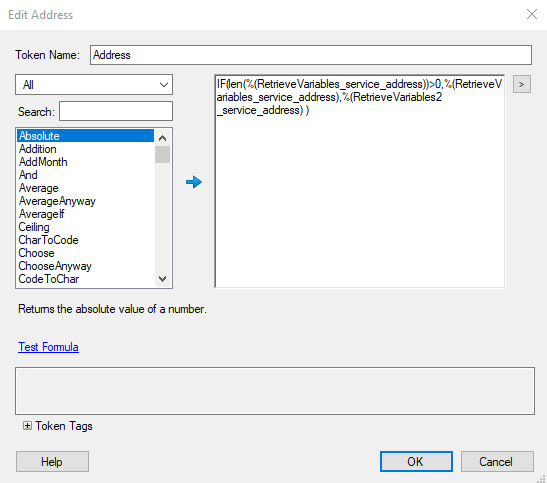The height and width of the screenshot is (483, 547).
Task: Click the Token Name field
Action: (311, 55)
